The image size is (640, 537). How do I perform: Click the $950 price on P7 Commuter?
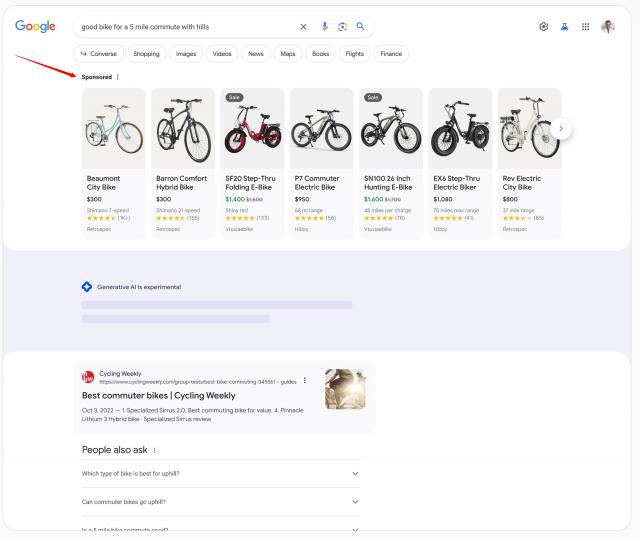click(x=302, y=199)
